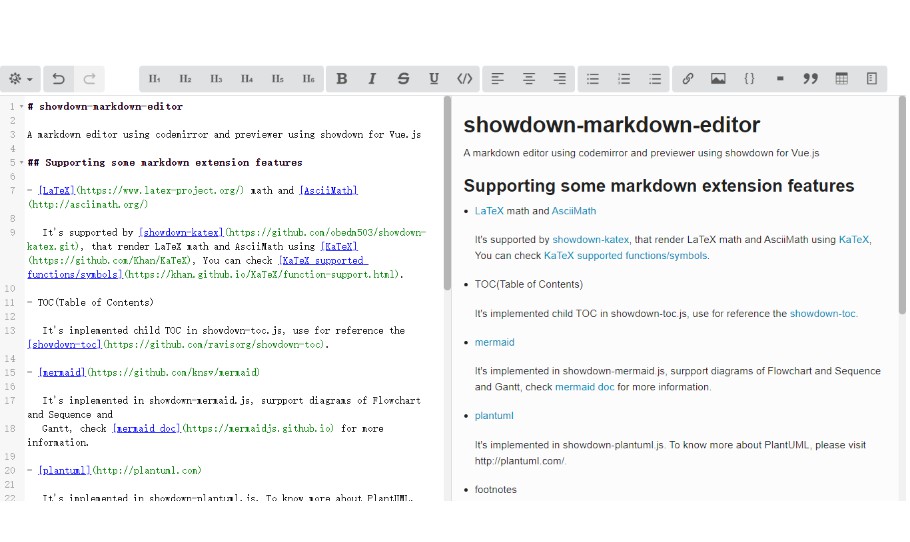Collapse the fold arrow on line 5

(21, 162)
